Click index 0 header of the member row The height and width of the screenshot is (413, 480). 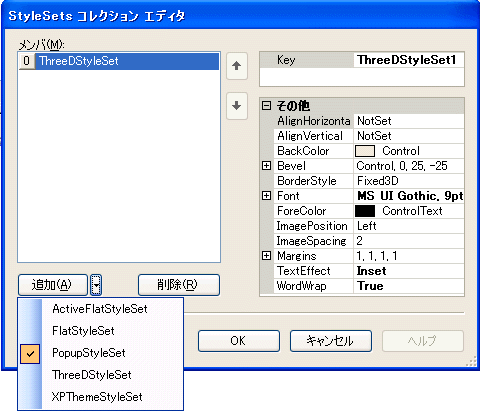(x=27, y=61)
